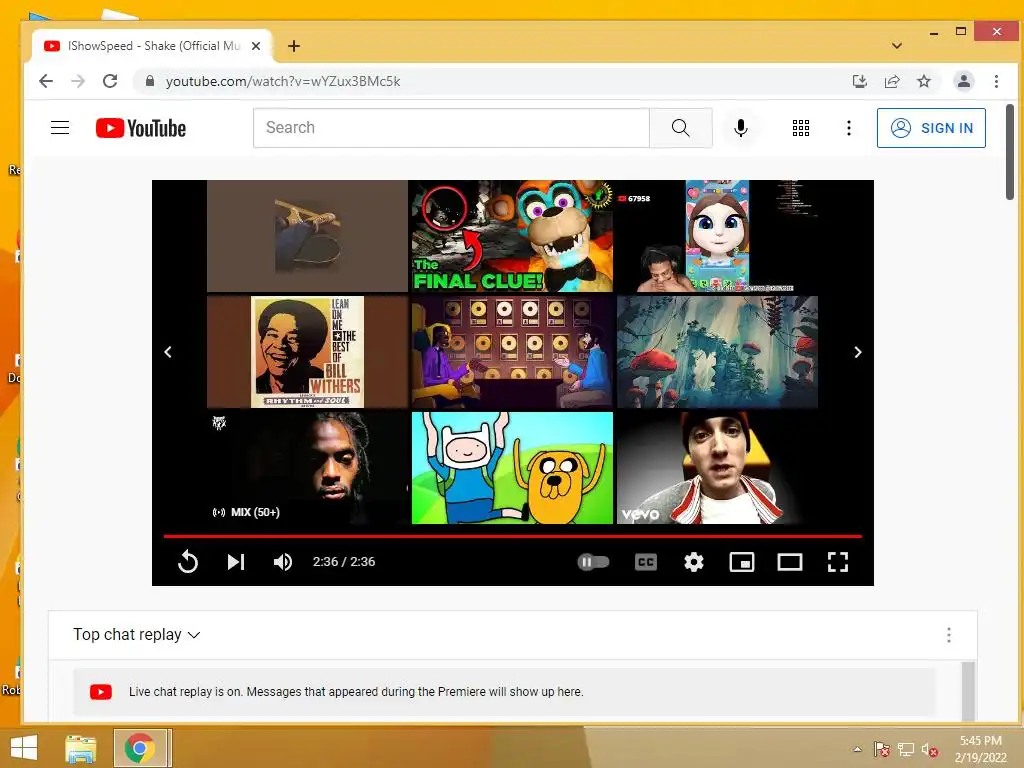Viewport: 1024px width, 768px height.
Task: Open the Bill Withers album video
Action: point(307,352)
